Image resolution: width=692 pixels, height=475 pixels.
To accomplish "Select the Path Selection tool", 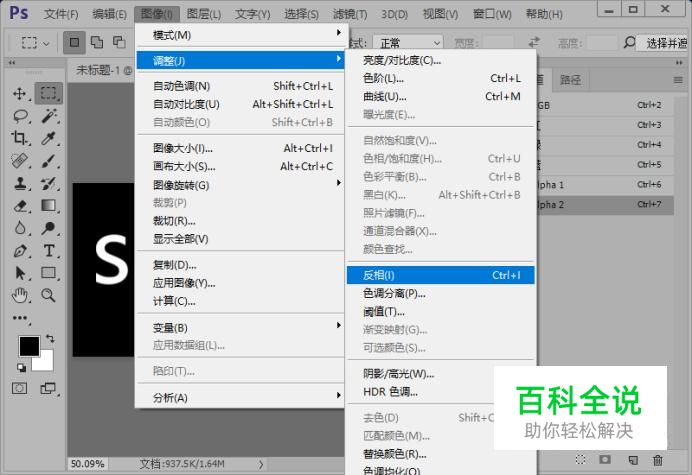I will click(20, 273).
